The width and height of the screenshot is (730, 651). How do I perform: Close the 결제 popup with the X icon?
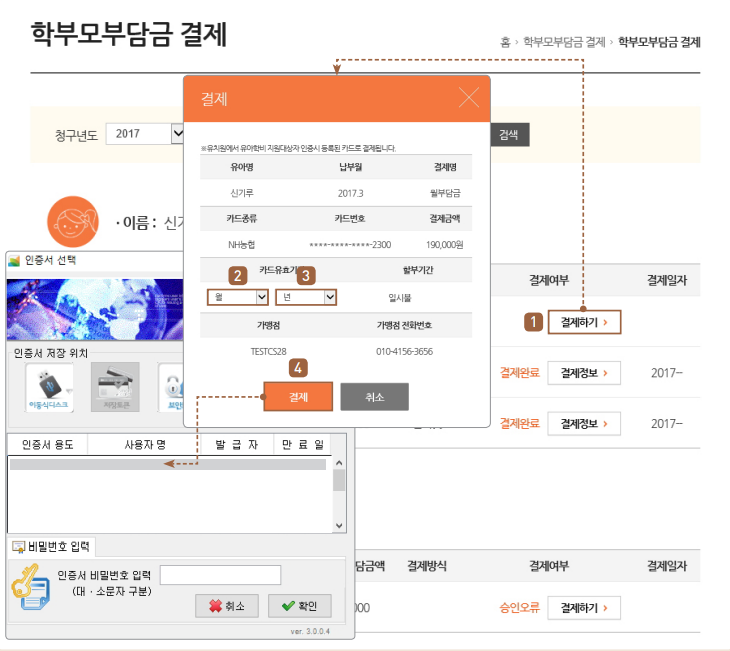tap(468, 98)
